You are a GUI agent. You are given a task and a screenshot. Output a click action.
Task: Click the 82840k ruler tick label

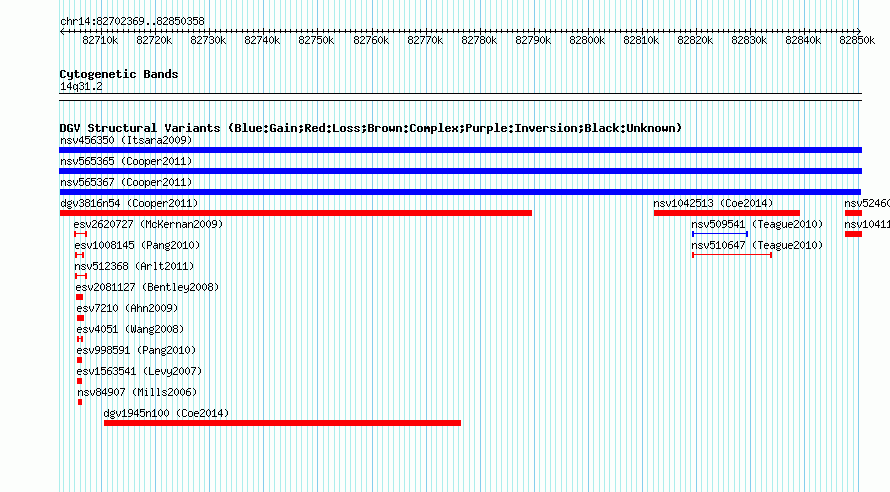click(803, 40)
